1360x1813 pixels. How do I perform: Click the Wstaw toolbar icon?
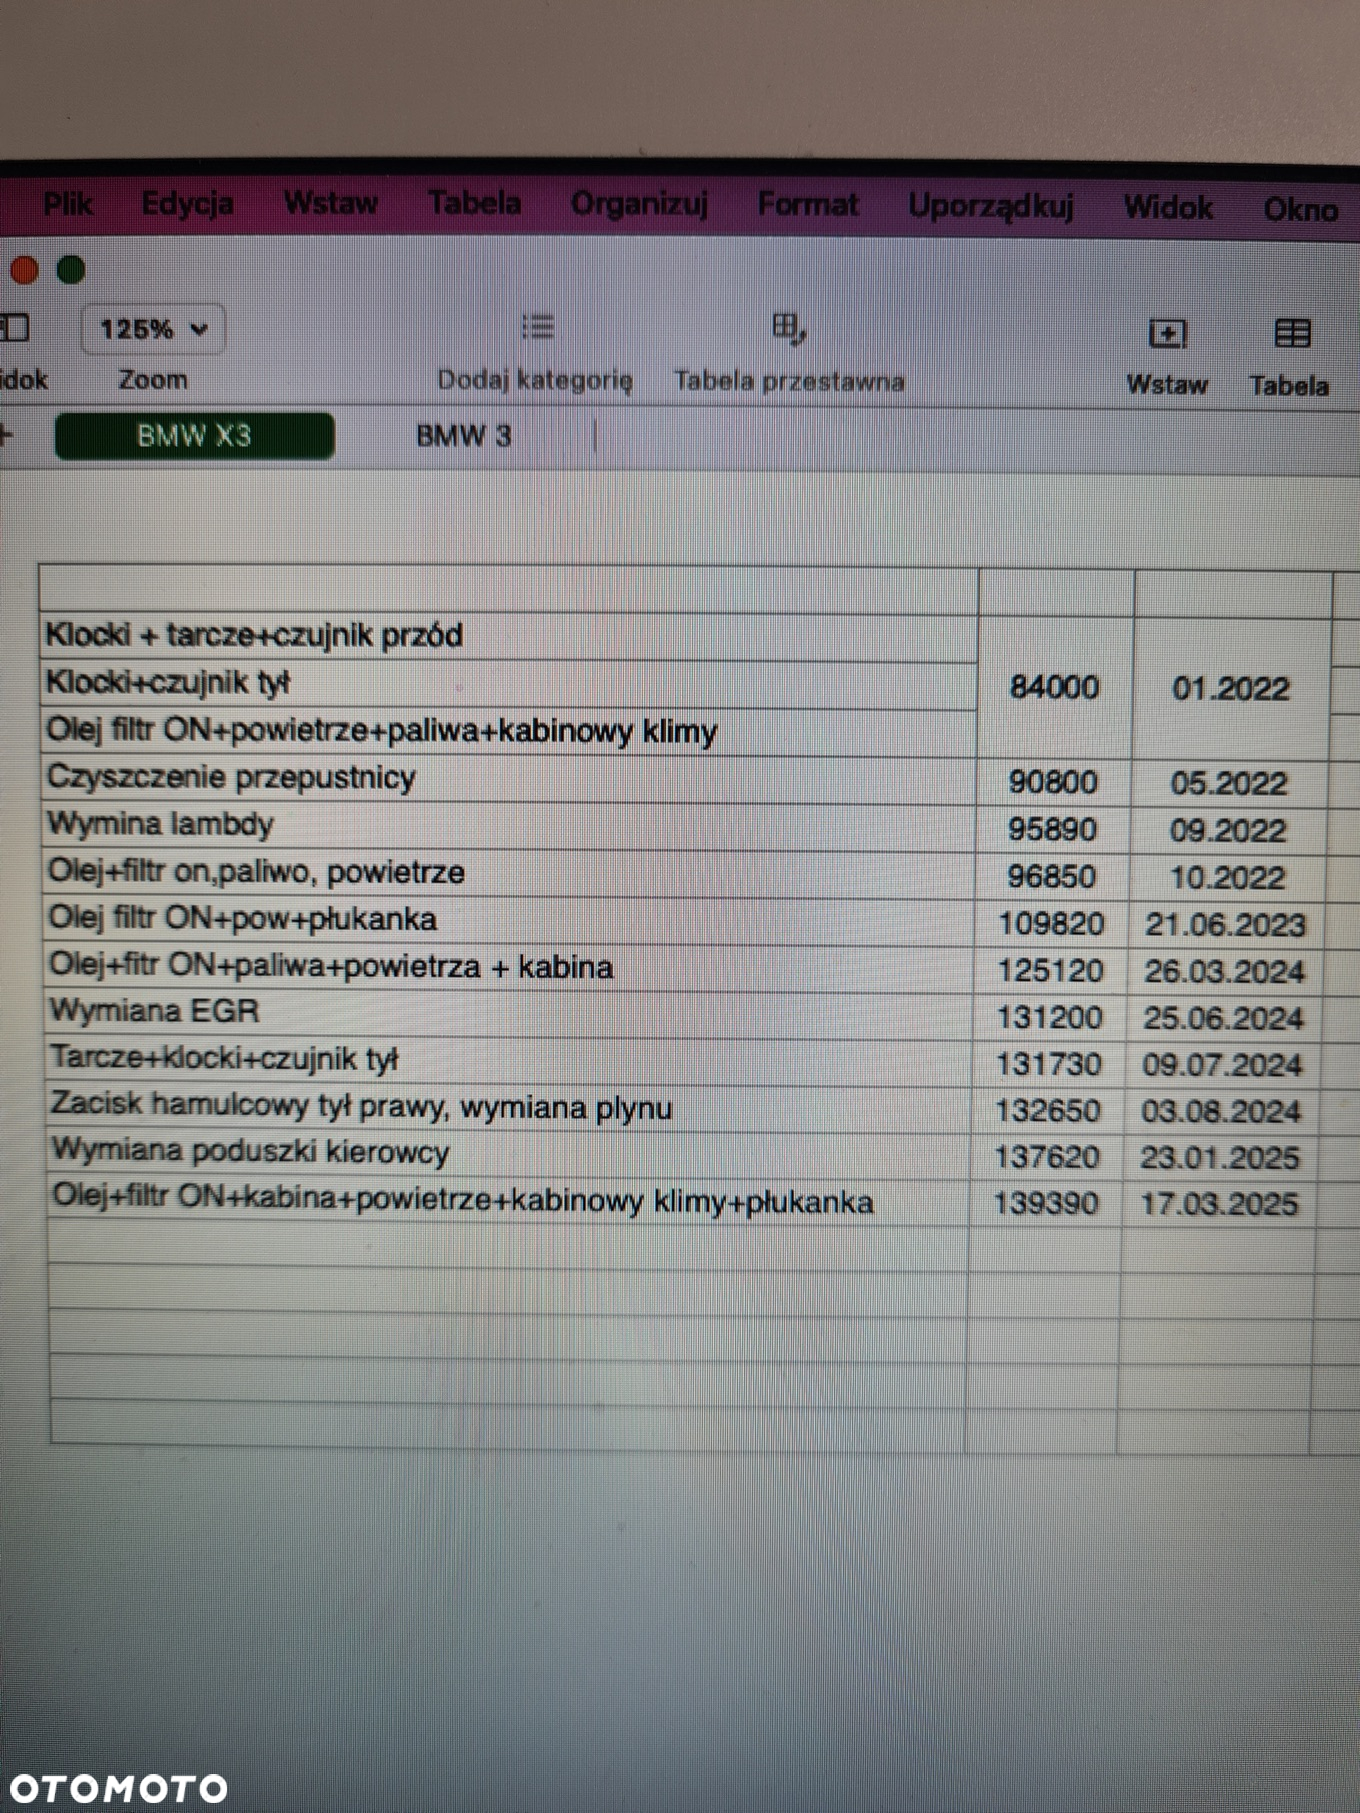coord(1167,334)
